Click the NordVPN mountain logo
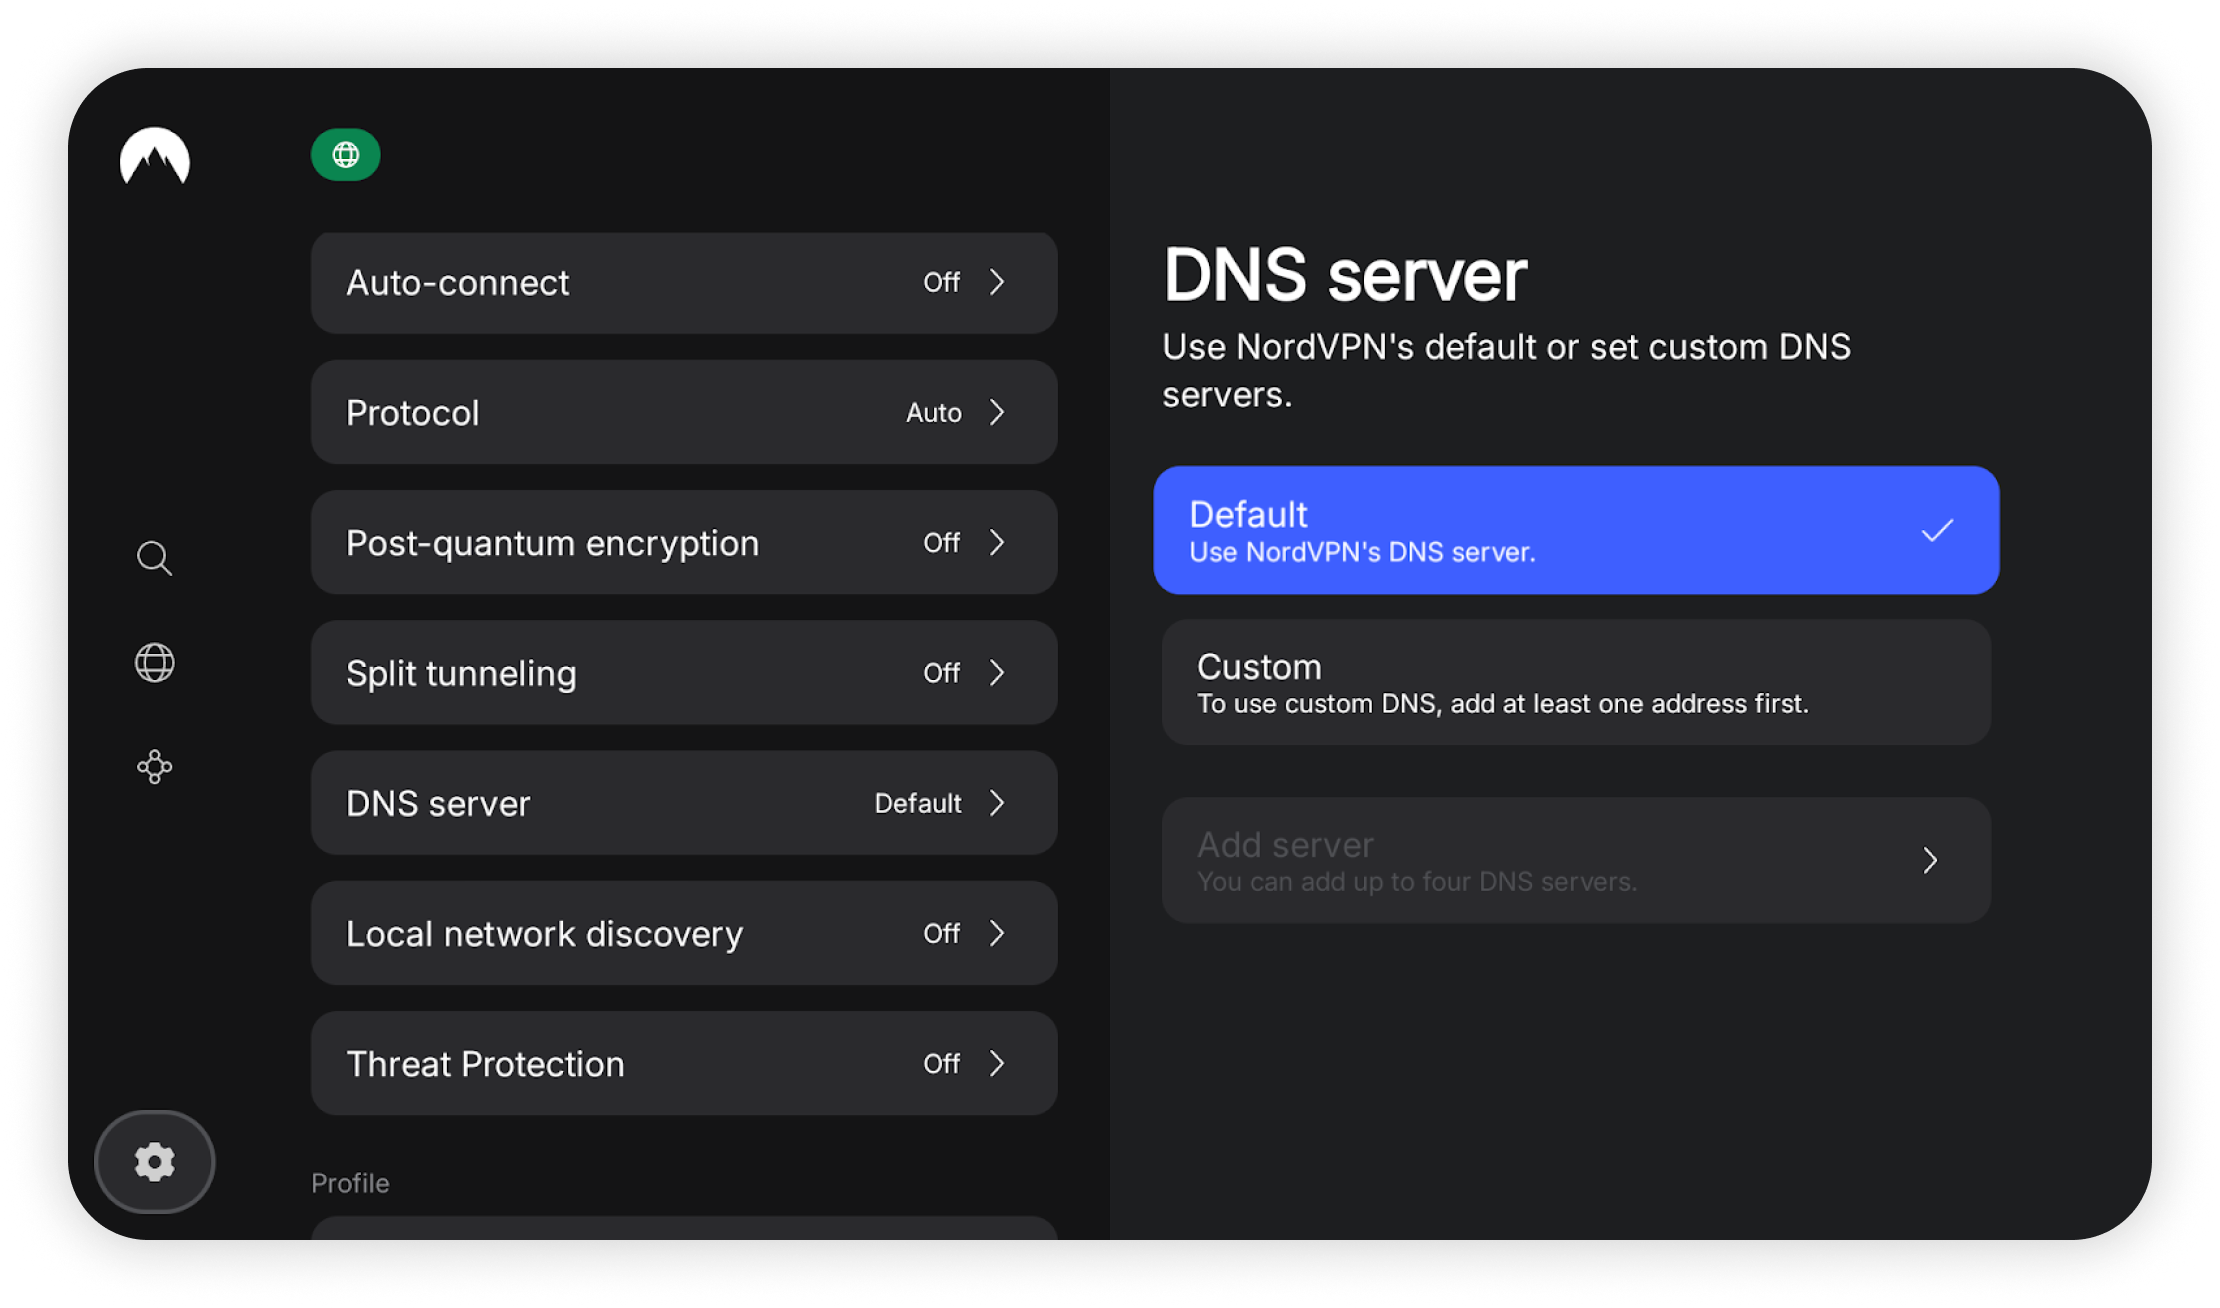The width and height of the screenshot is (2220, 1308). click(x=155, y=157)
